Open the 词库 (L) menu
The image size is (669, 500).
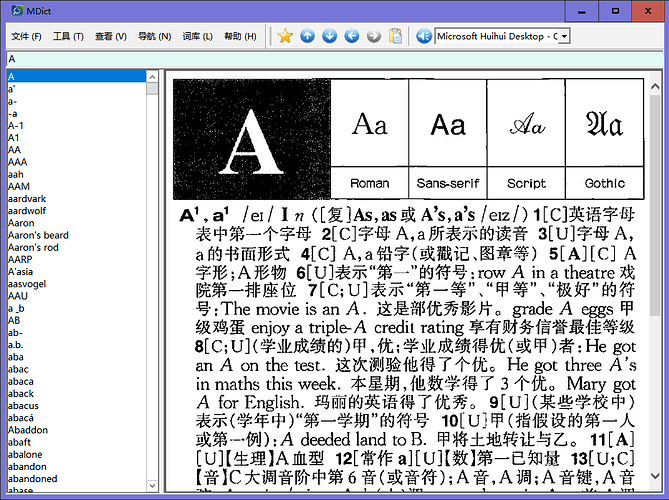pos(198,36)
